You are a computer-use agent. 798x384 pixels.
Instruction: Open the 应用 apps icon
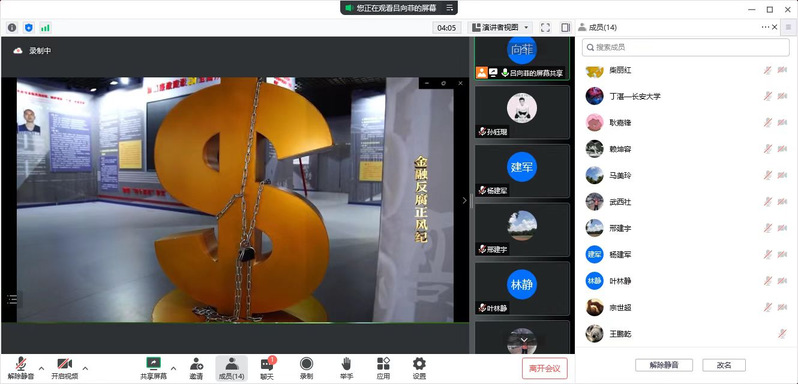click(x=383, y=368)
